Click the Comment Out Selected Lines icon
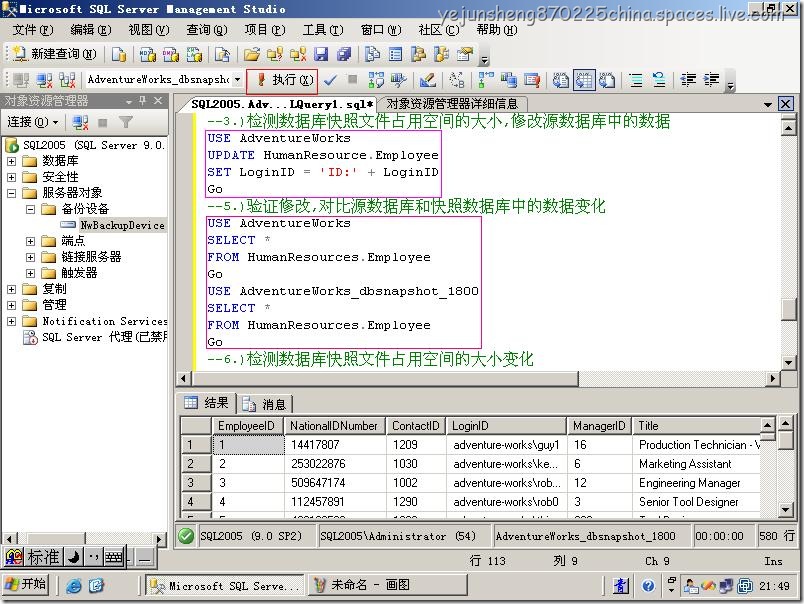 pyautogui.click(x=636, y=80)
